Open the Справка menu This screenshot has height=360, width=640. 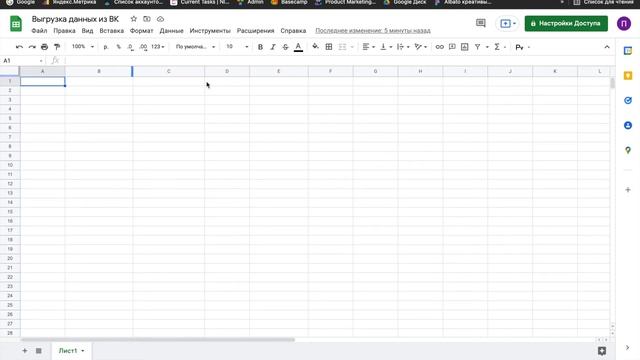pyautogui.click(x=293, y=31)
